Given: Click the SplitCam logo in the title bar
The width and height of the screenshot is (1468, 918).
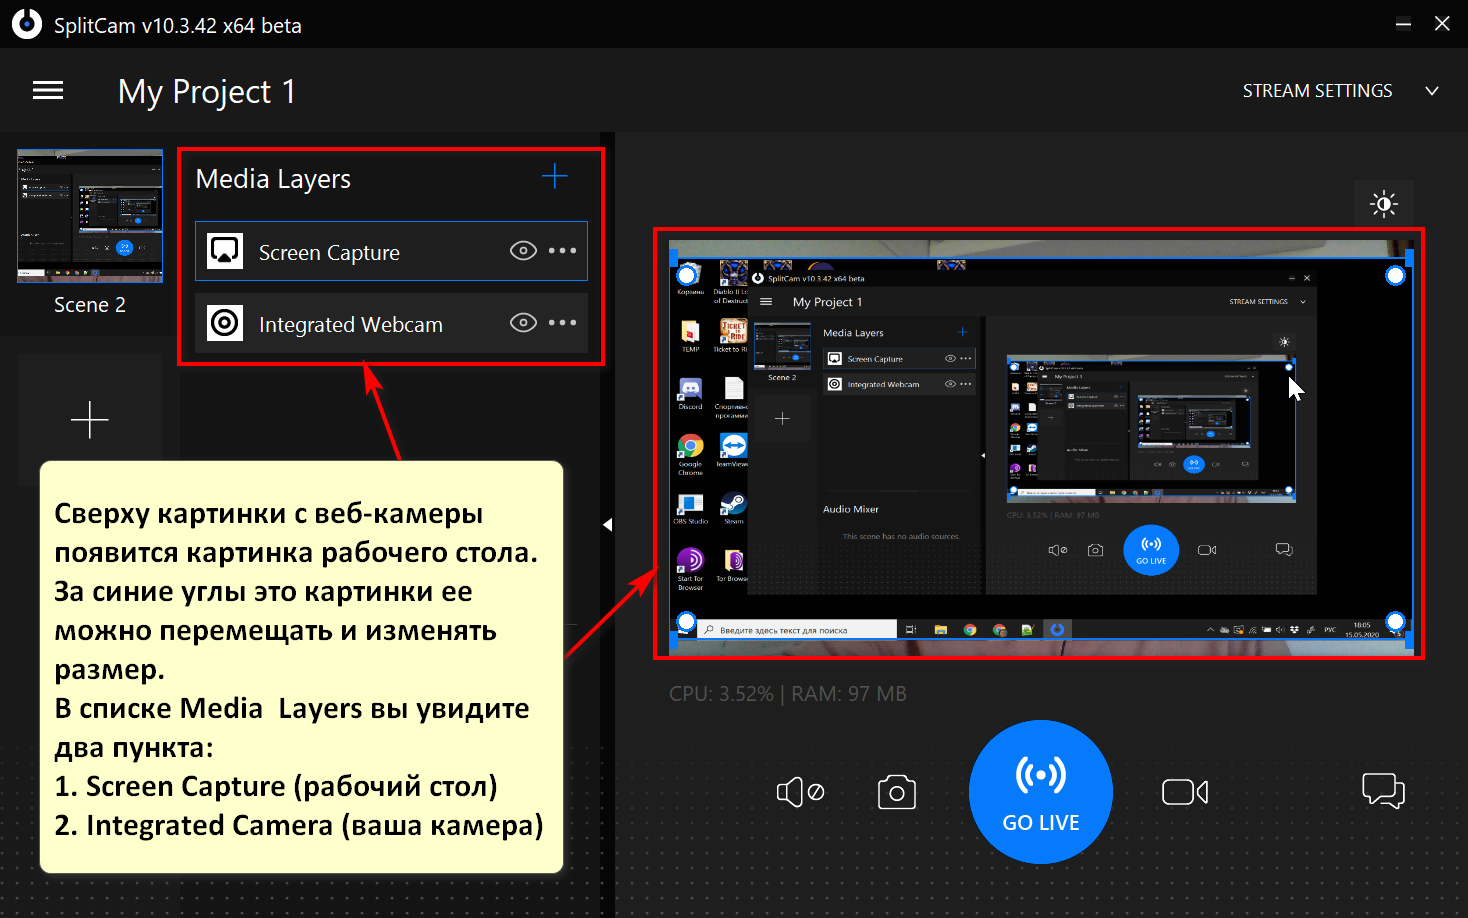Looking at the screenshot, I should pos(27,24).
